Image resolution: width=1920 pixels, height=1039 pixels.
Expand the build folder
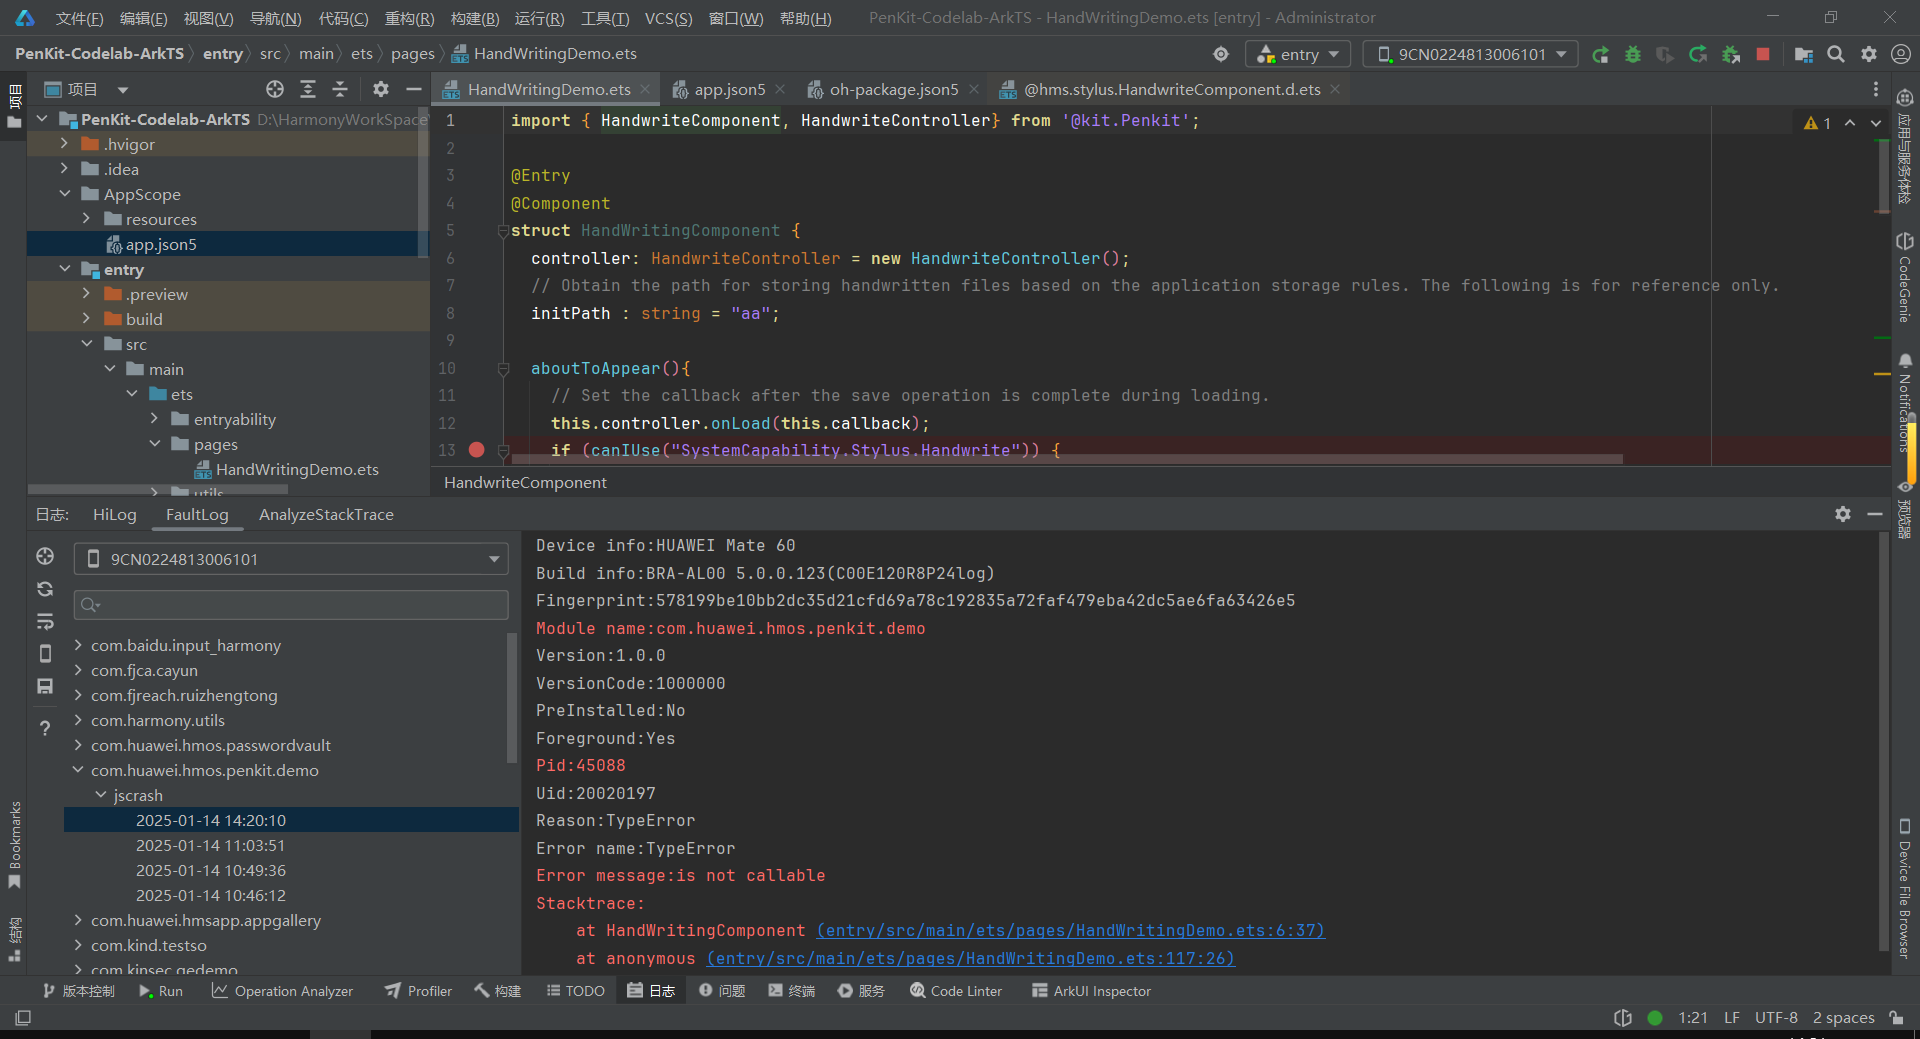(x=86, y=319)
